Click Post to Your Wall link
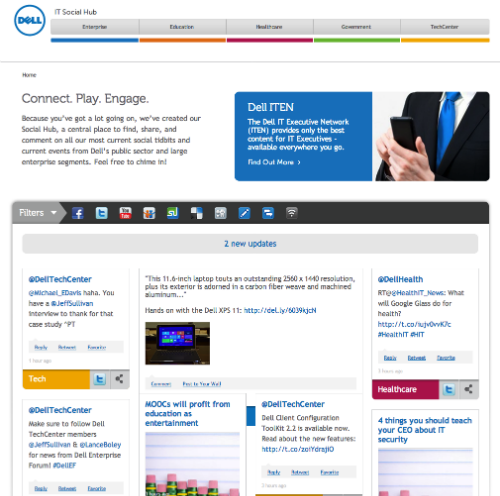The image size is (500, 496). [x=202, y=384]
